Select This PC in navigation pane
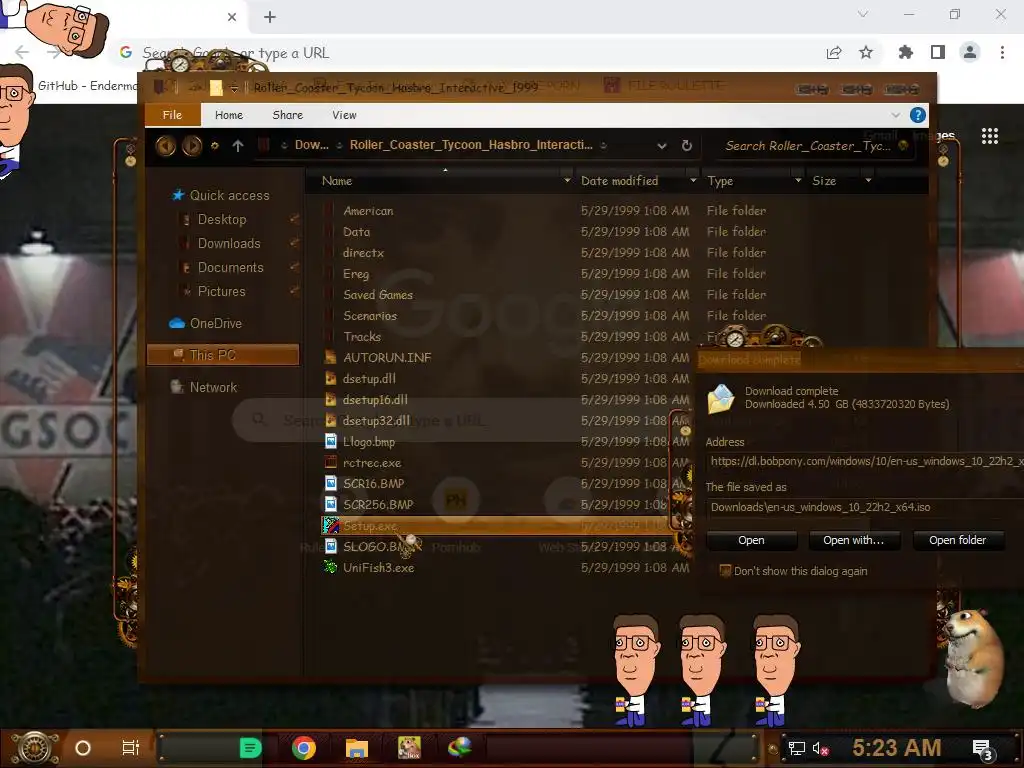 coord(223,355)
